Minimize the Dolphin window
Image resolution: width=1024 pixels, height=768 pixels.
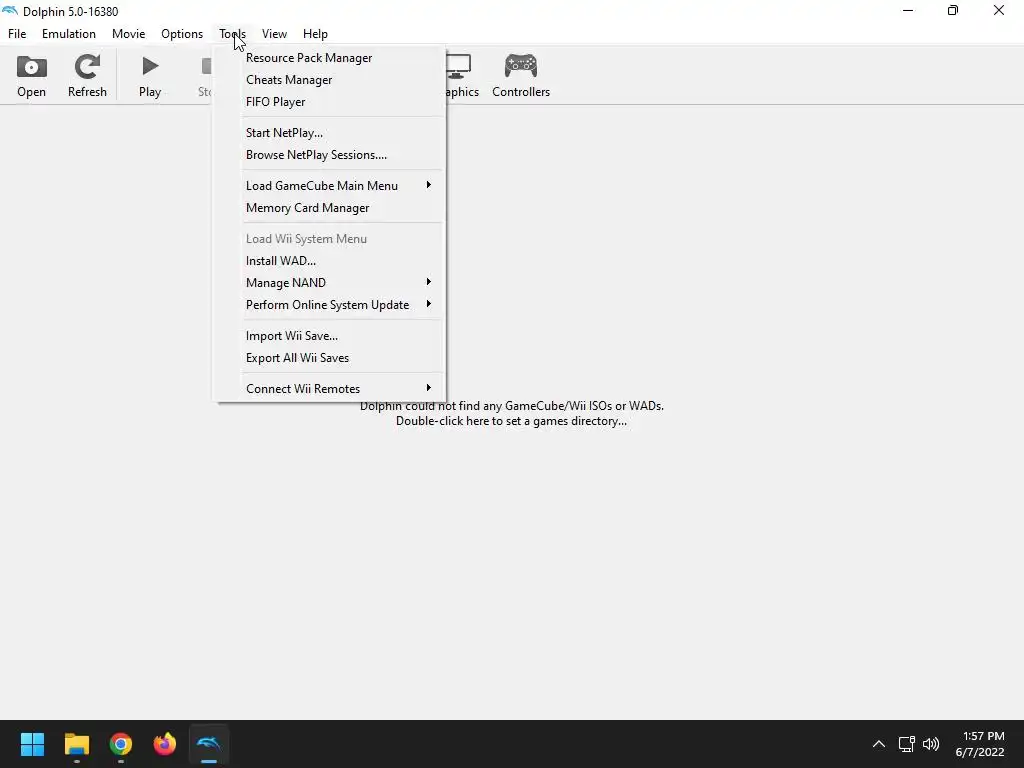point(908,10)
